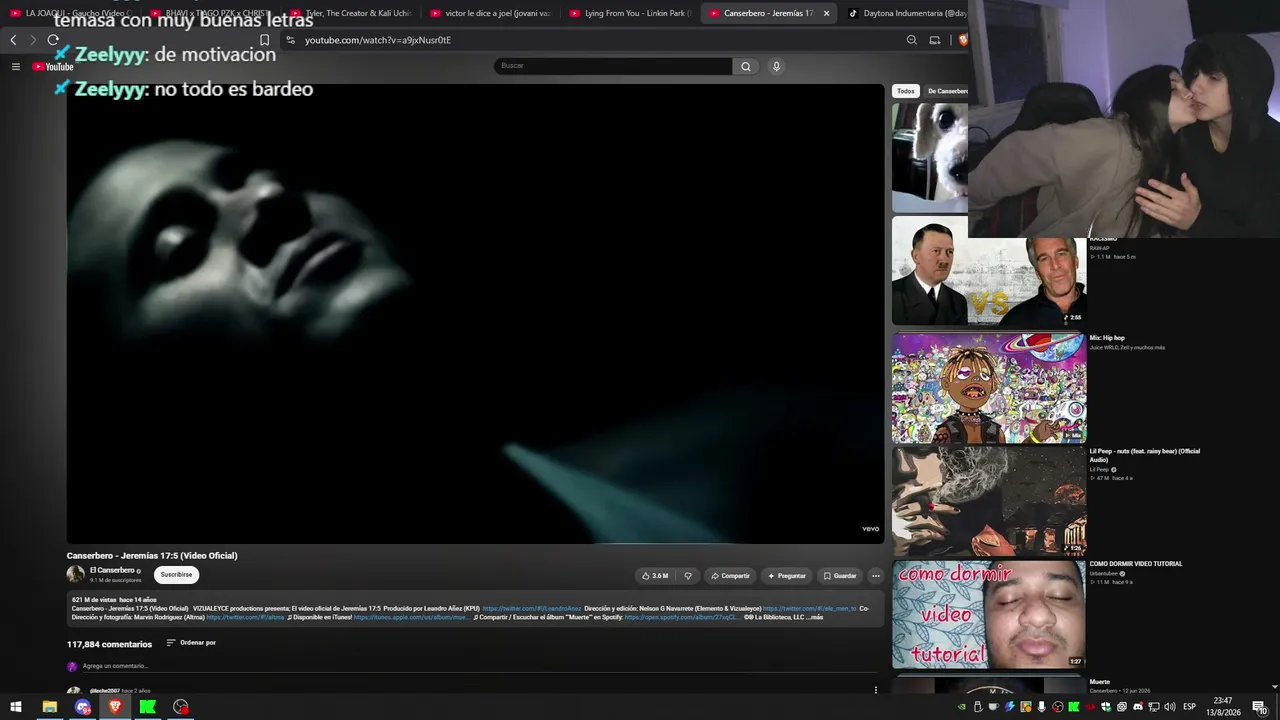Click the tray microphone icon
The image size is (1280, 720).
pos(1042,707)
